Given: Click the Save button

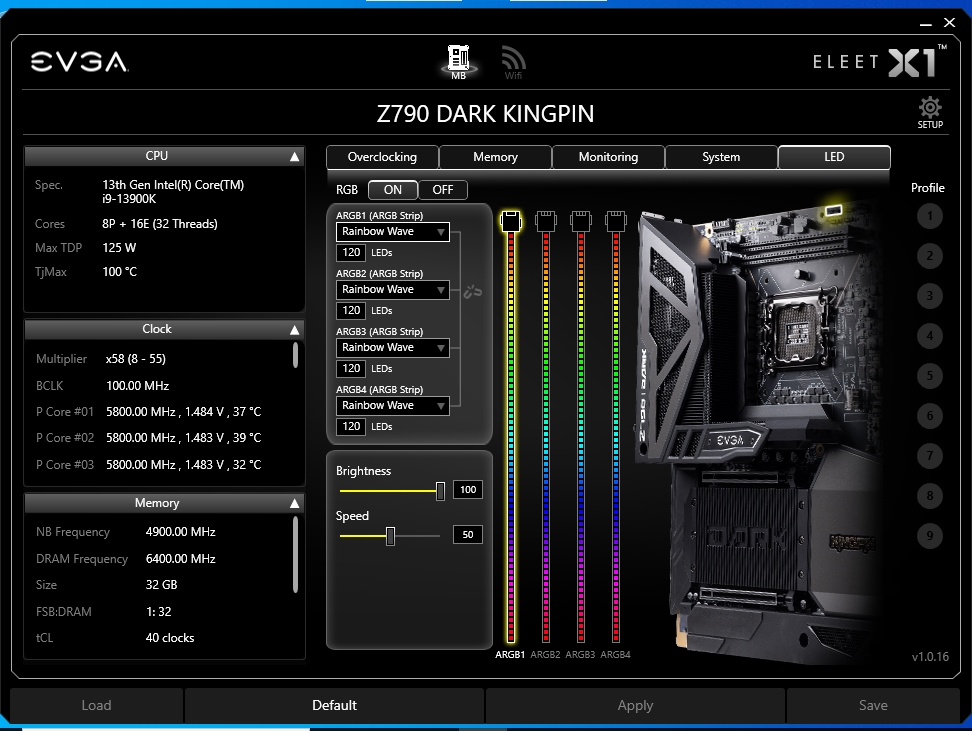Looking at the screenshot, I should 873,705.
